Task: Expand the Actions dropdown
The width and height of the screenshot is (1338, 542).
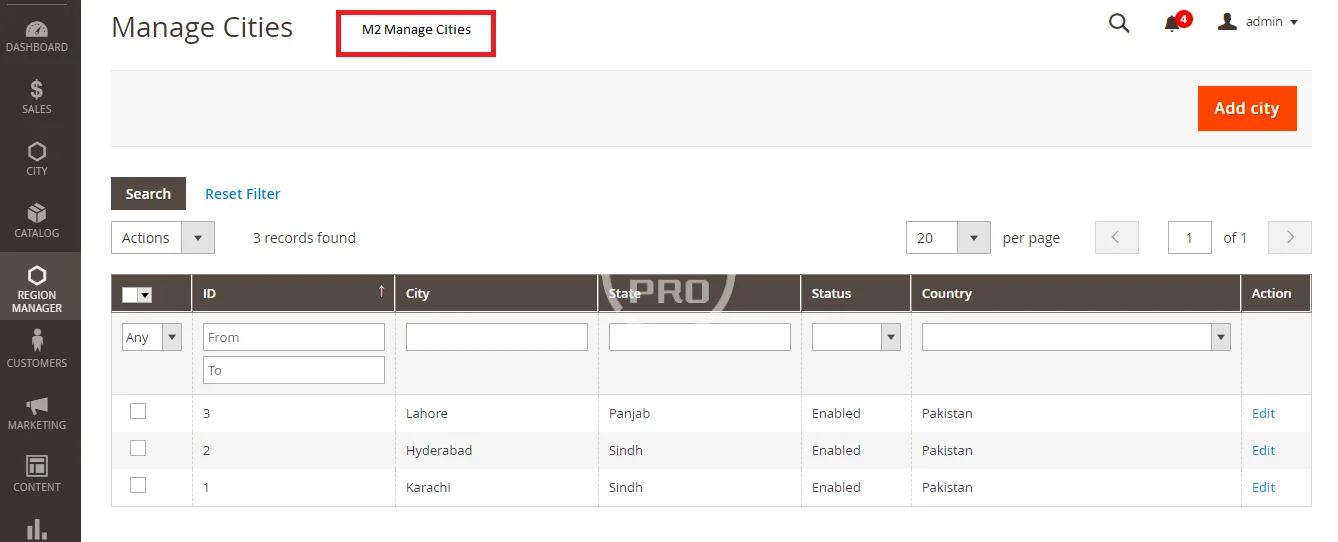Action: click(163, 238)
